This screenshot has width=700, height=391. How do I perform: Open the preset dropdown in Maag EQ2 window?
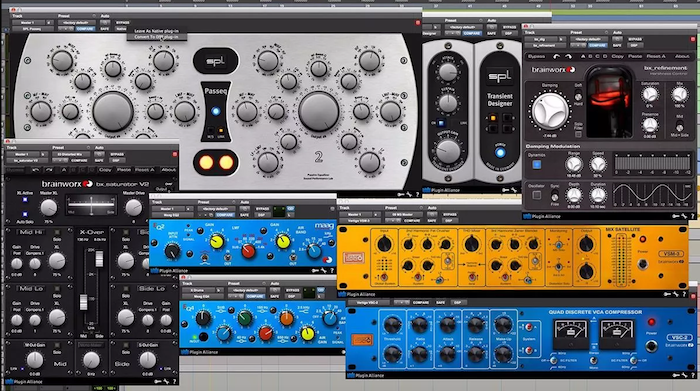pos(216,208)
